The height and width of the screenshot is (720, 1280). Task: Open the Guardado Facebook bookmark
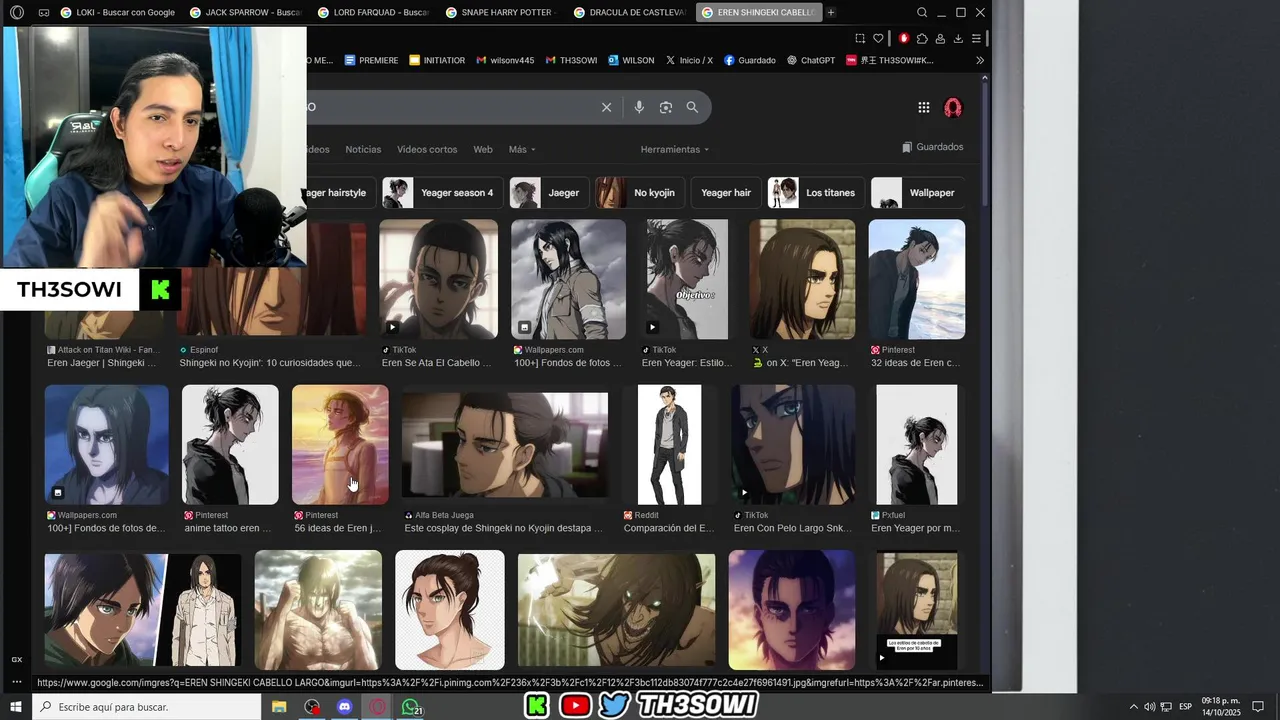749,60
